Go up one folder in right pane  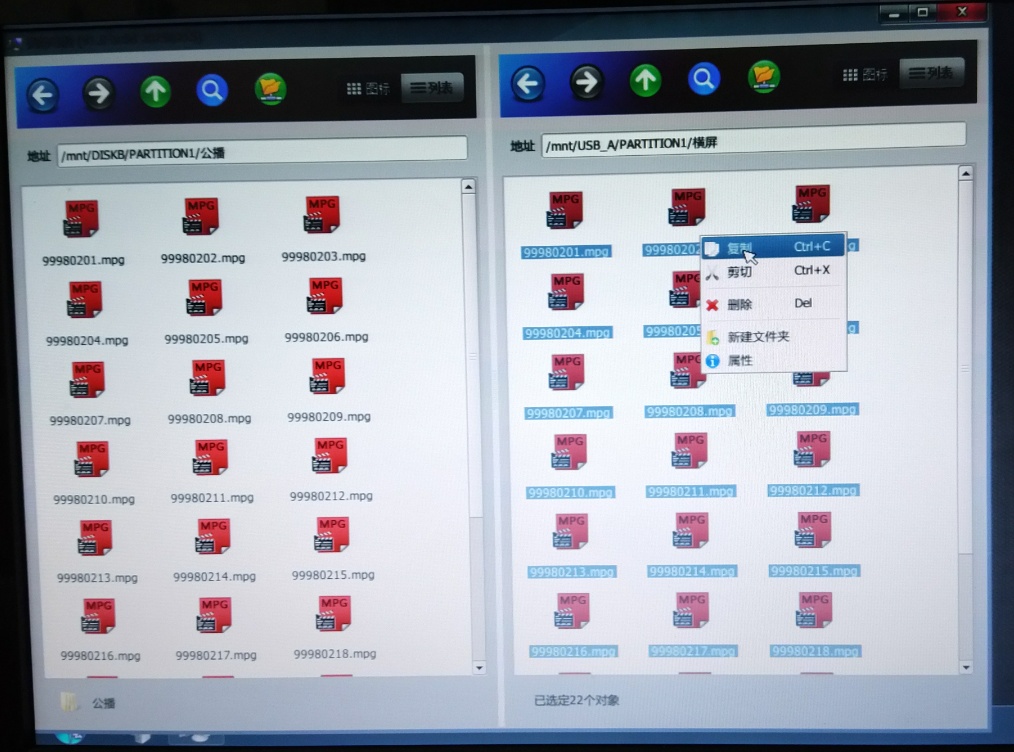[x=645, y=80]
